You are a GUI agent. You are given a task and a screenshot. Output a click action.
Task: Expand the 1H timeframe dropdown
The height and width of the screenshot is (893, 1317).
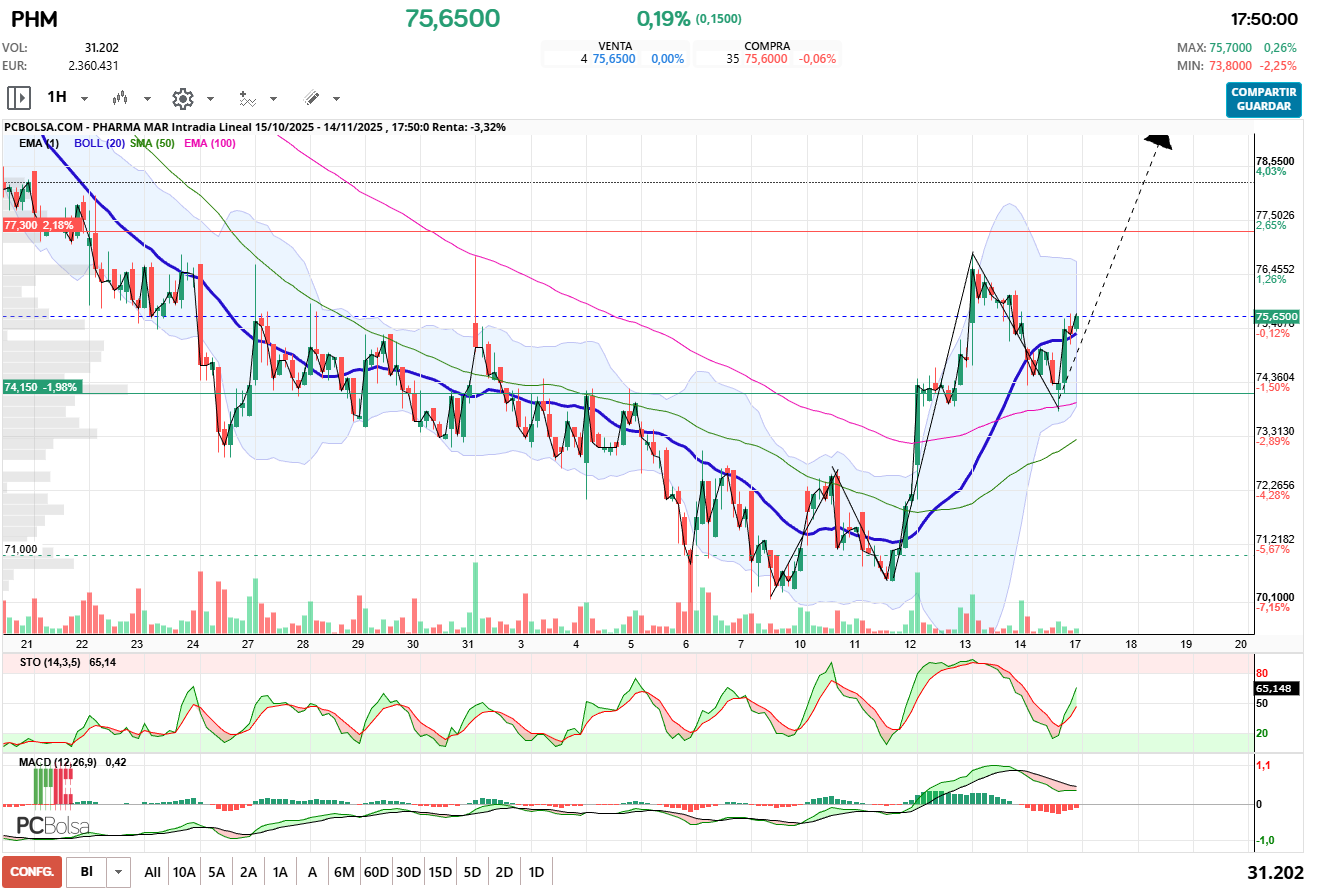[x=84, y=99]
